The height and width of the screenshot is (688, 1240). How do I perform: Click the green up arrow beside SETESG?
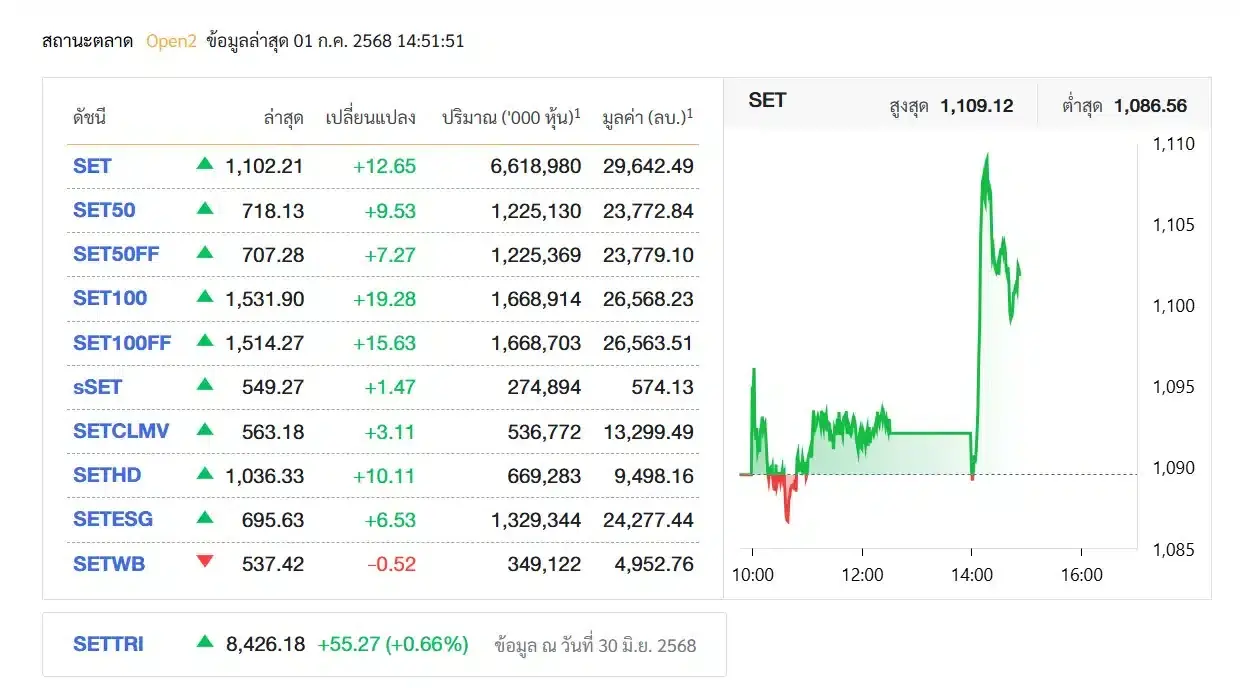point(205,518)
